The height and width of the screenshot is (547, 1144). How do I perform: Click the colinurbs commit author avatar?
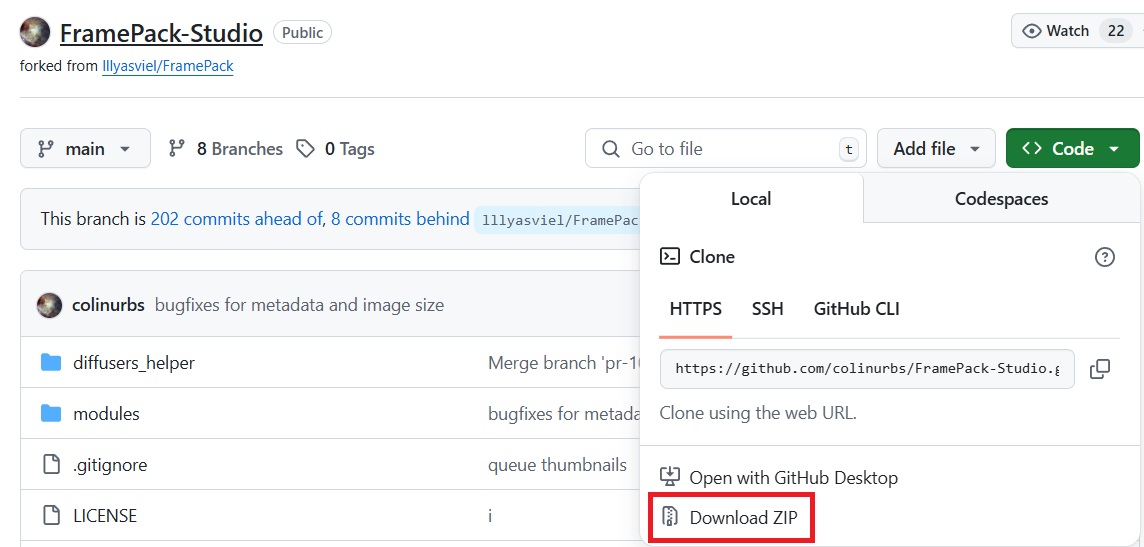click(x=49, y=305)
